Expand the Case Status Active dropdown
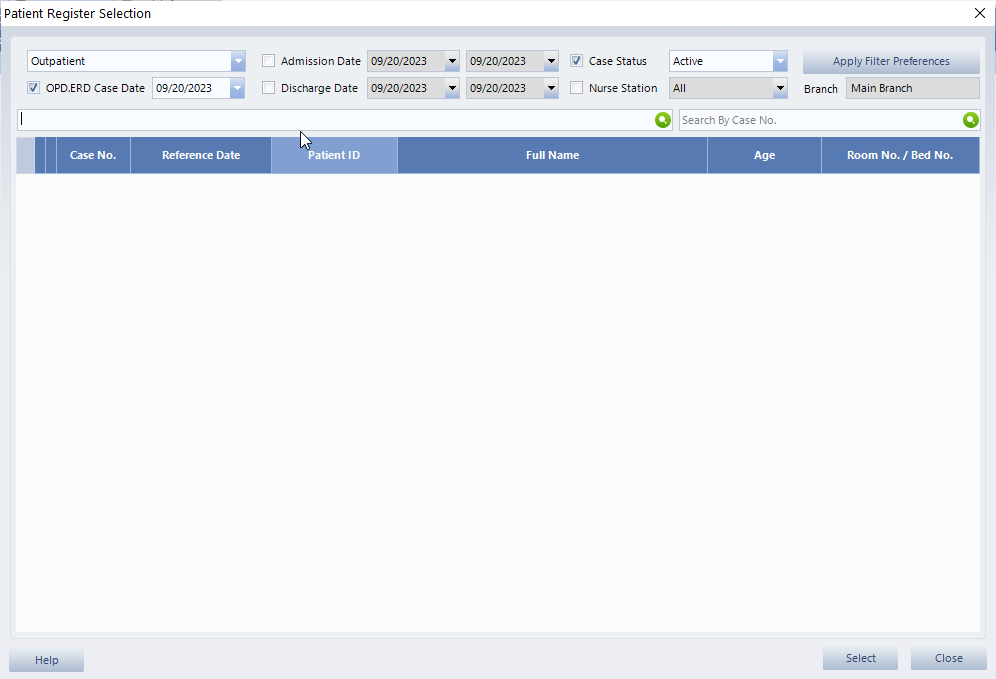996x679 pixels. [780, 61]
